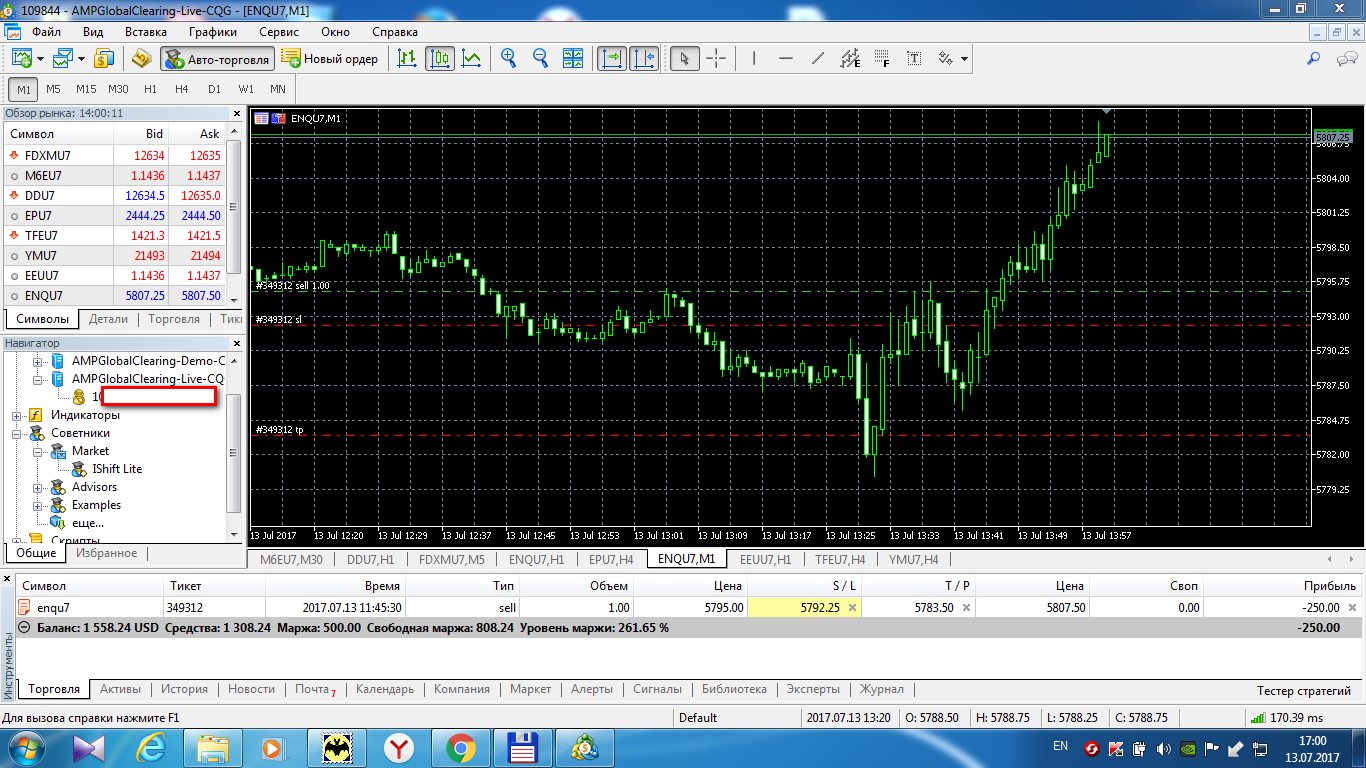Click the MetaTrader icon on the taskbar
This screenshot has width=1366, height=768.
[585, 748]
